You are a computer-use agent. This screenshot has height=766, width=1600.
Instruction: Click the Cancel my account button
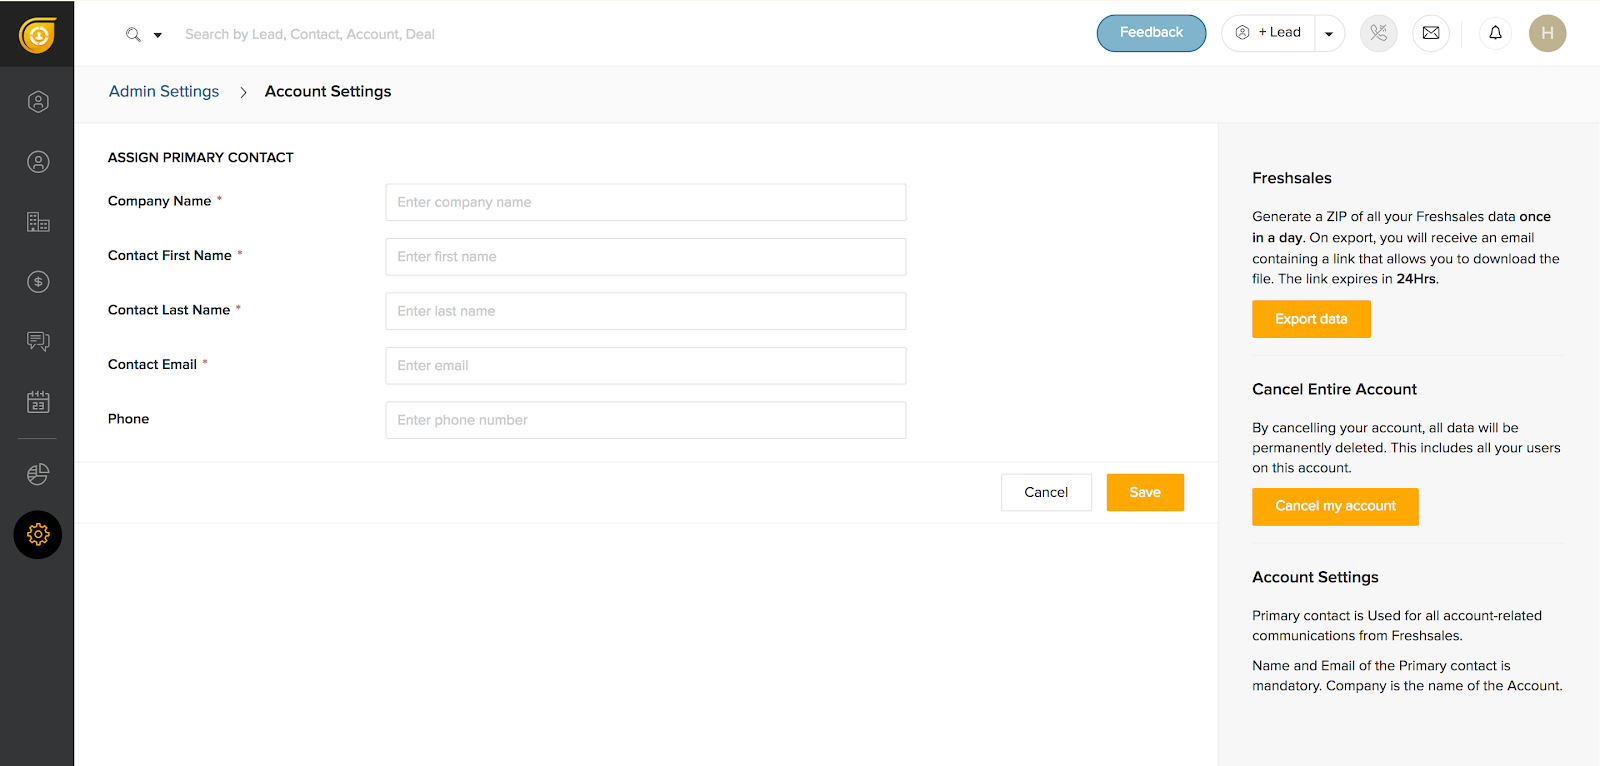coord(1335,506)
